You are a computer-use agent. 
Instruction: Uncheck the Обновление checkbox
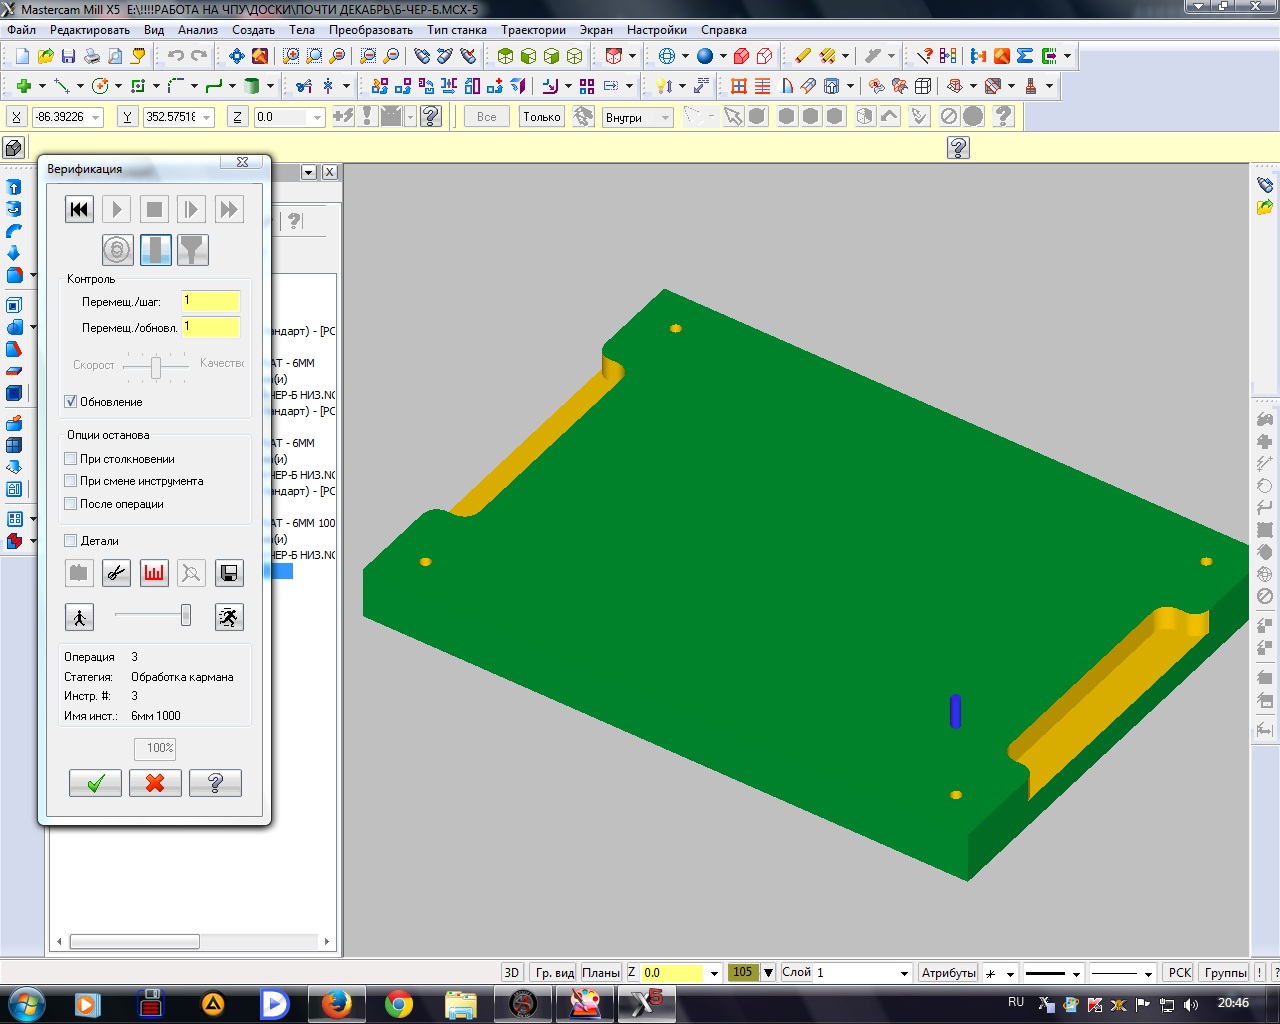(71, 402)
